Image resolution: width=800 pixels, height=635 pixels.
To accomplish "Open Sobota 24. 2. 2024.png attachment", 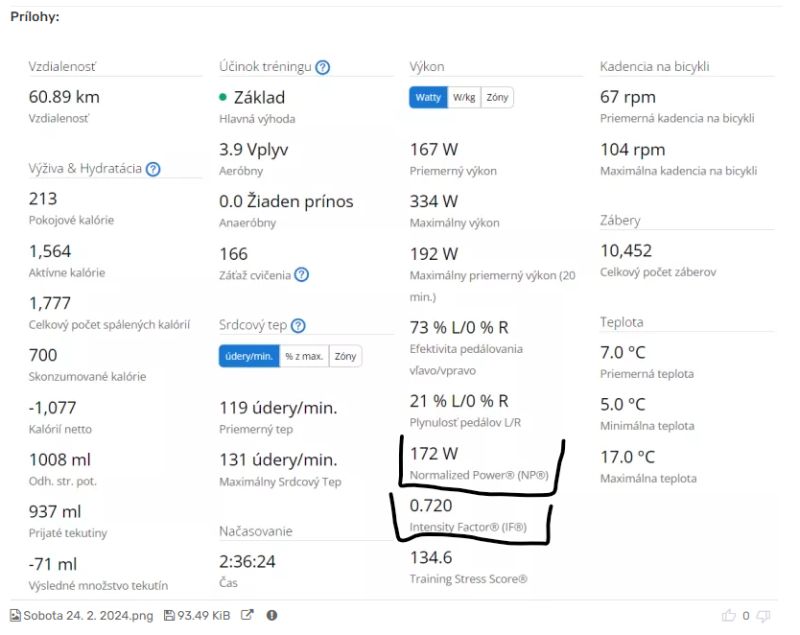I will [88, 616].
